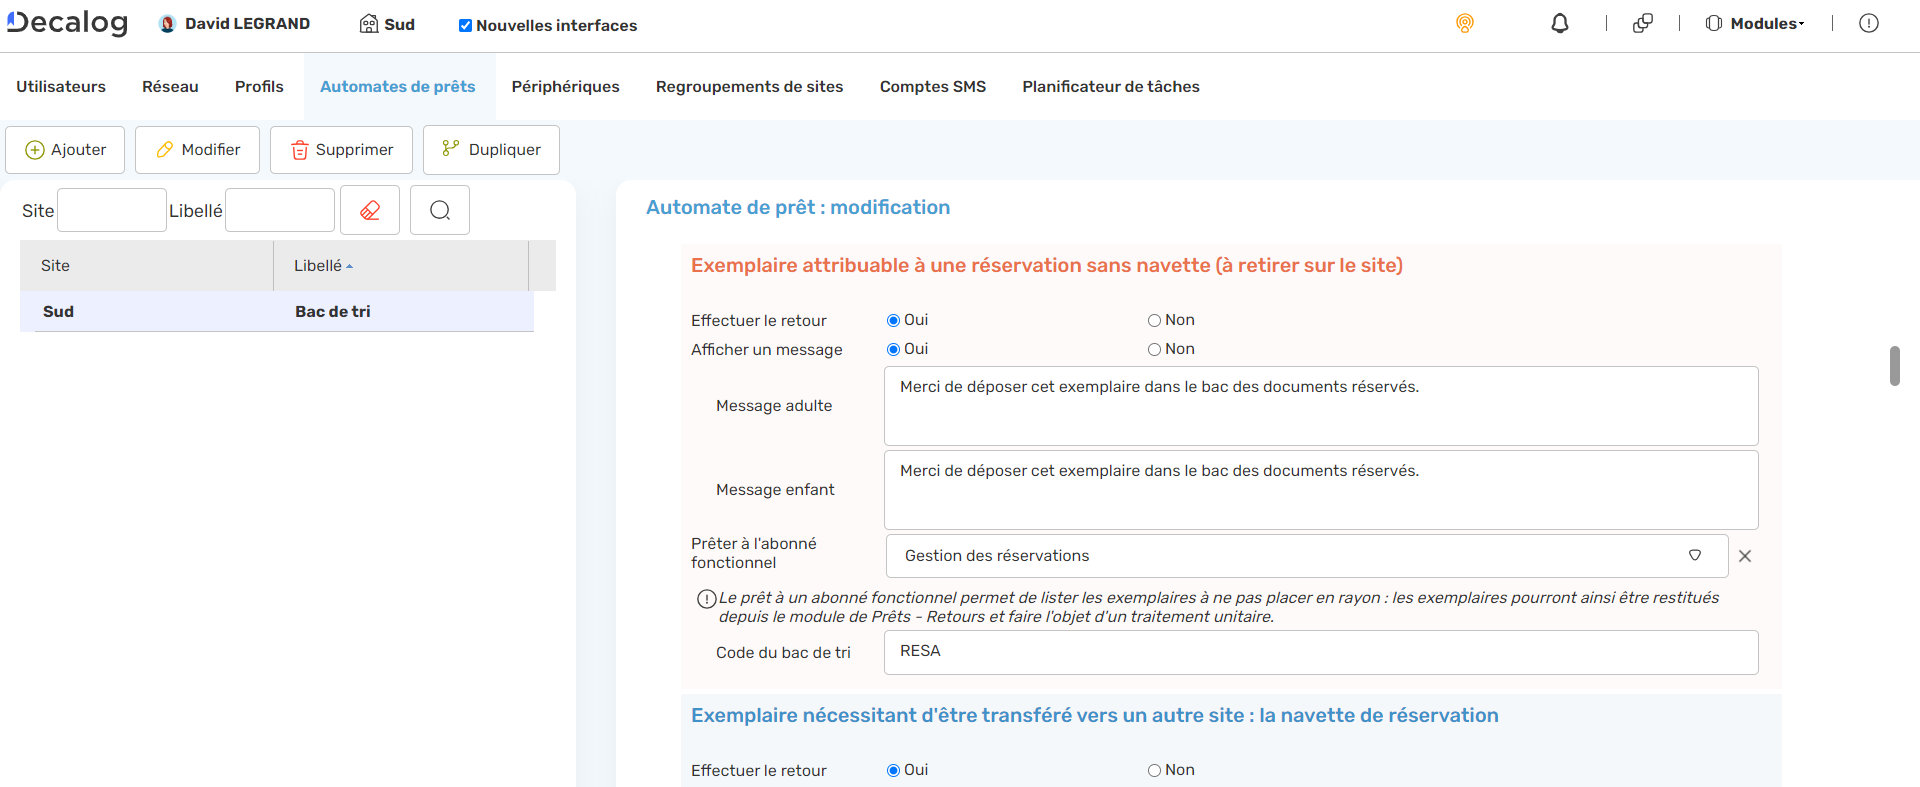
Task: Click the Code du bac de tri field
Action: [x=1320, y=652]
